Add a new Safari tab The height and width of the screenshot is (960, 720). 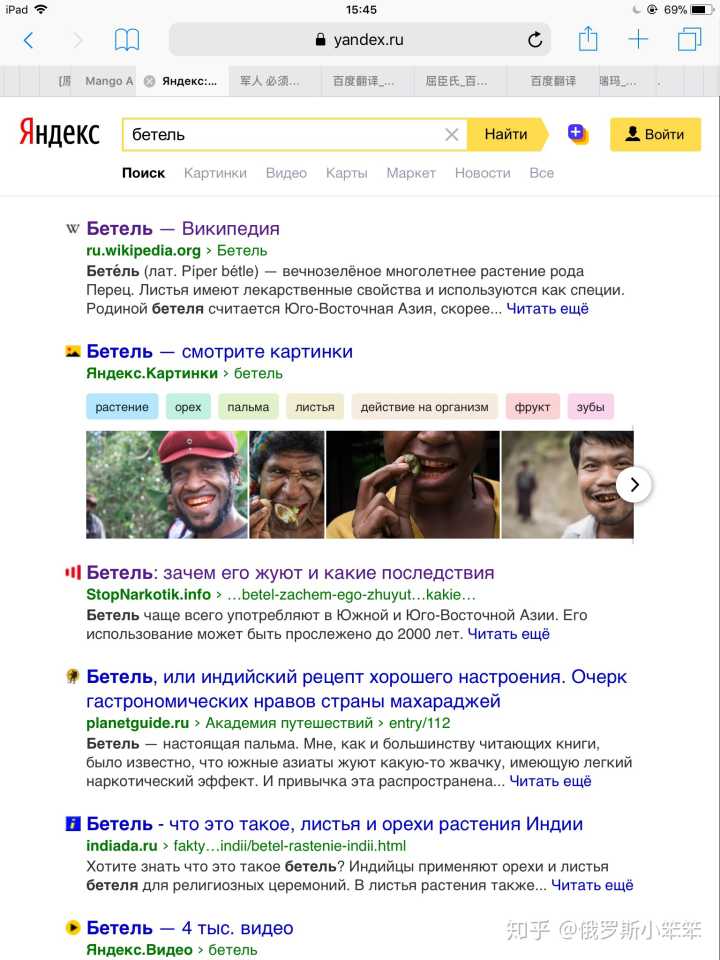638,40
